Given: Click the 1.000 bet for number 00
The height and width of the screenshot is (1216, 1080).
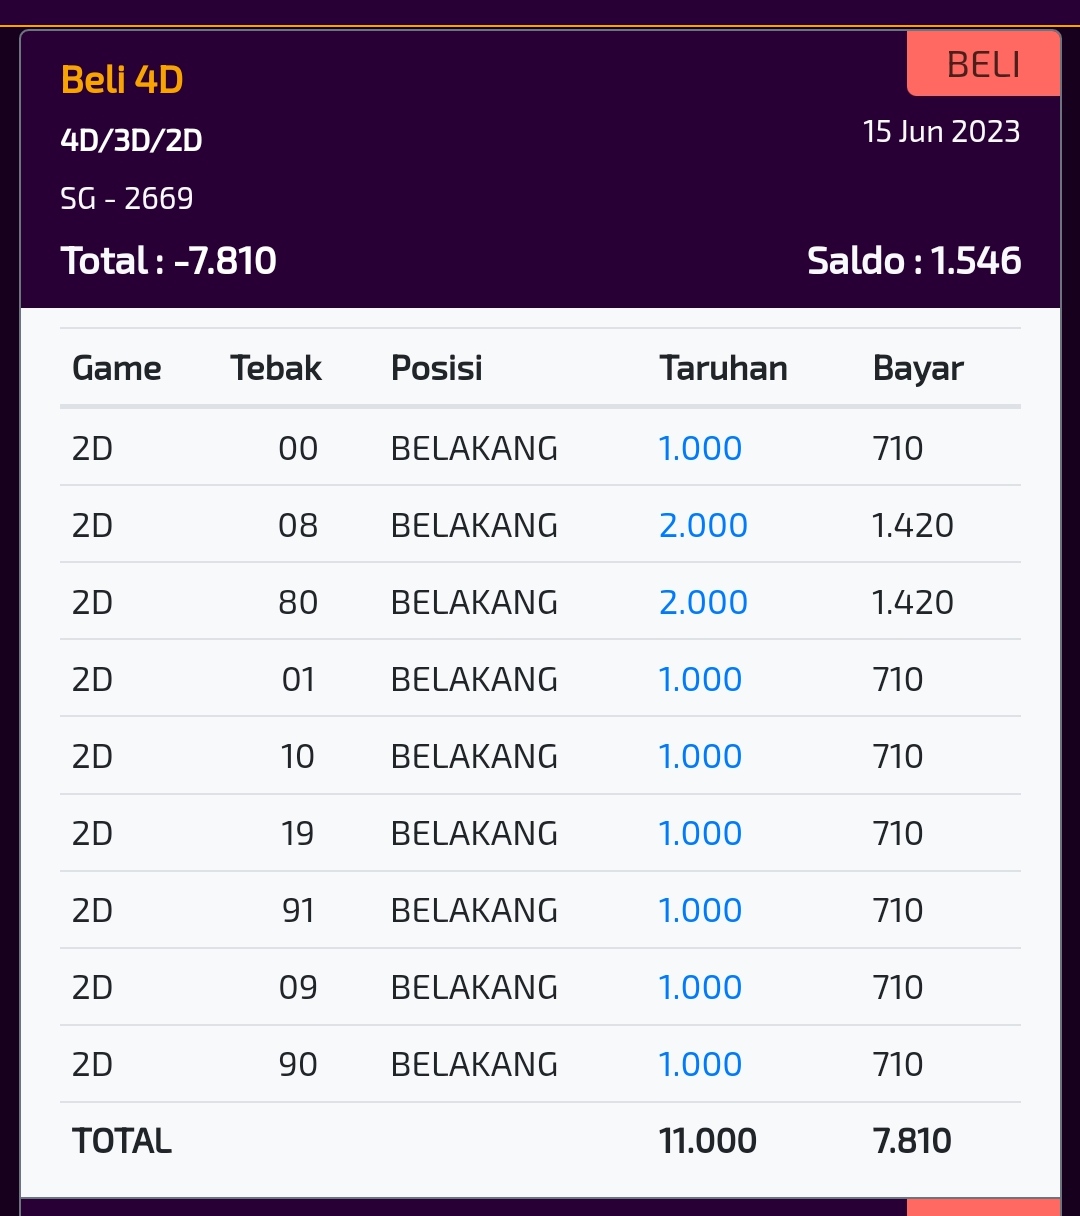Looking at the screenshot, I should pos(700,448).
